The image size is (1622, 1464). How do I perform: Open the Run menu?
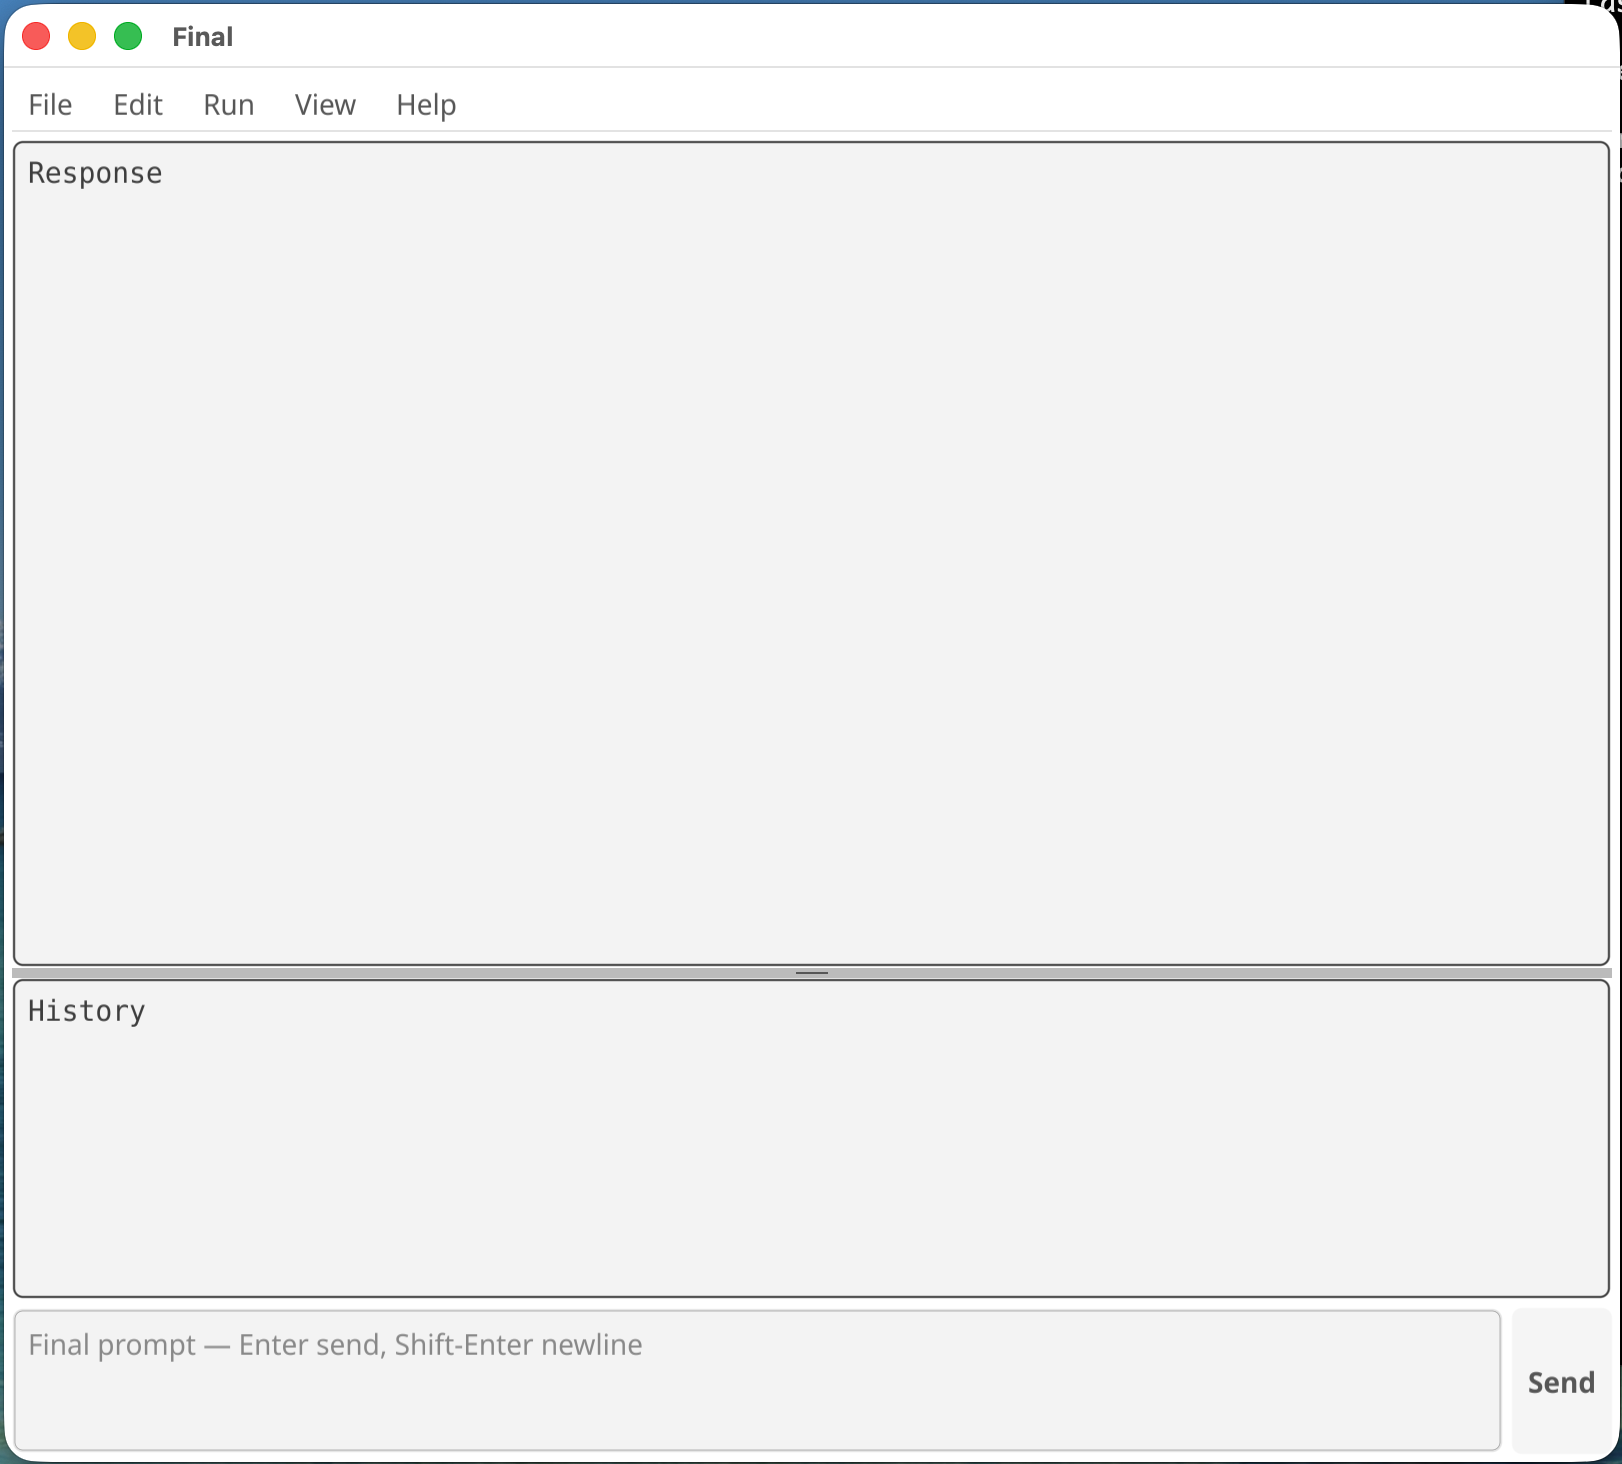(229, 105)
